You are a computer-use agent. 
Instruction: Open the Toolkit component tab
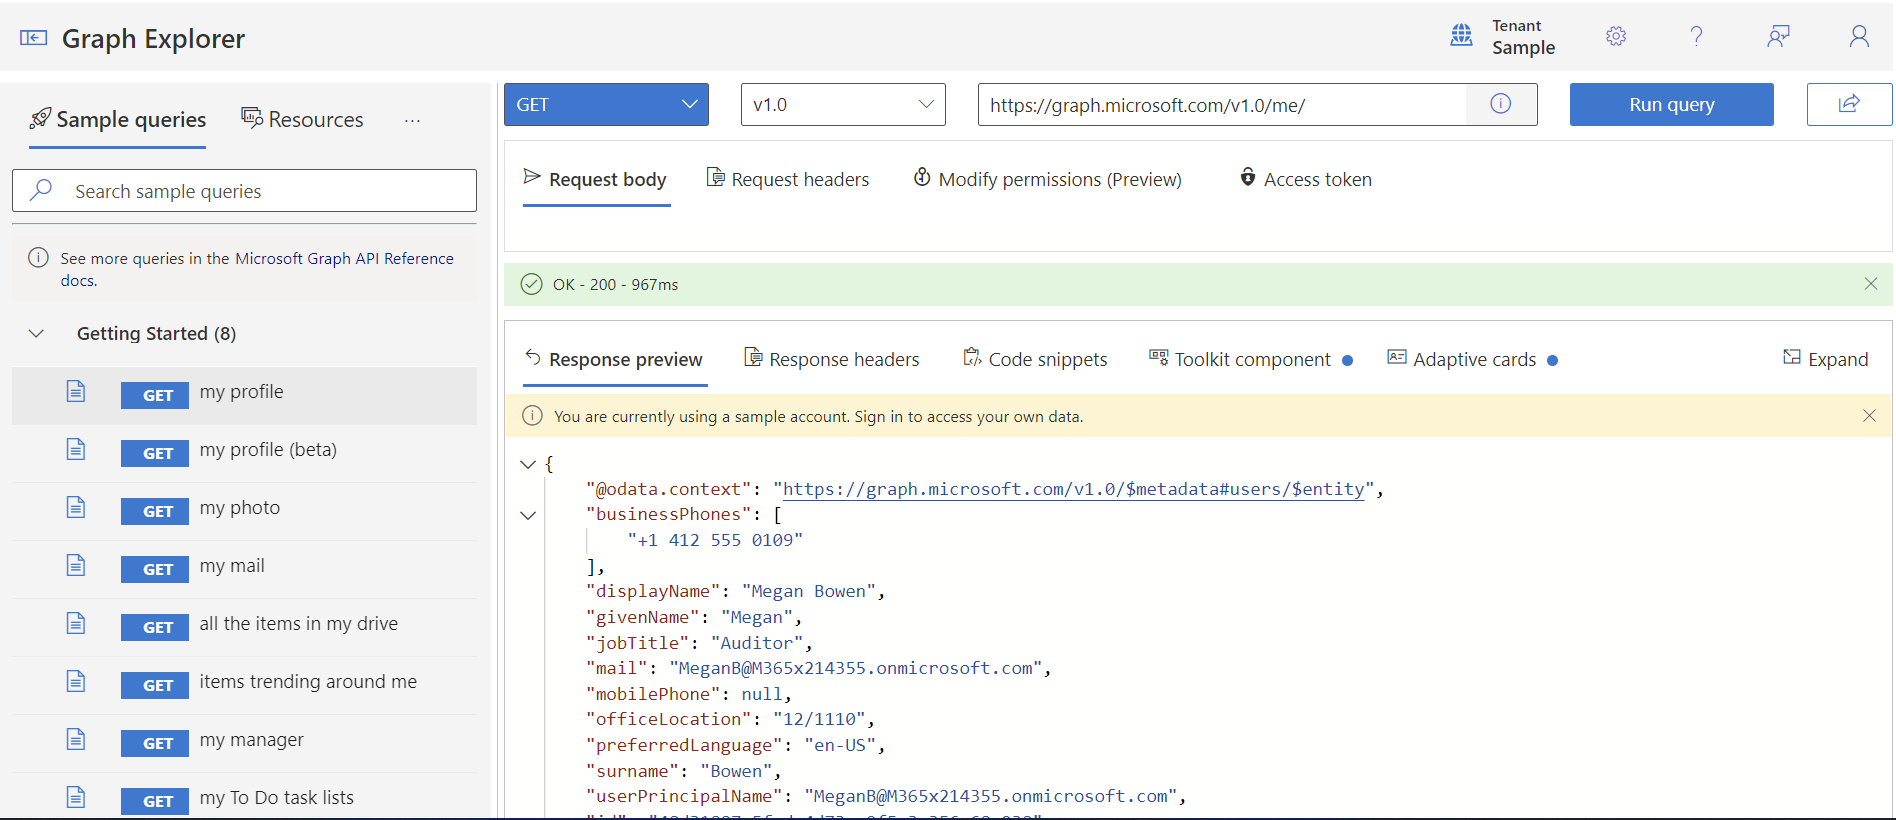1250,359
